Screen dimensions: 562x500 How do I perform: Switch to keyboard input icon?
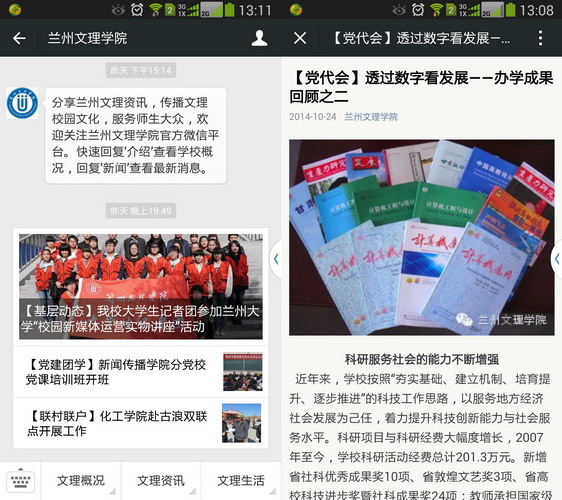click(20, 480)
